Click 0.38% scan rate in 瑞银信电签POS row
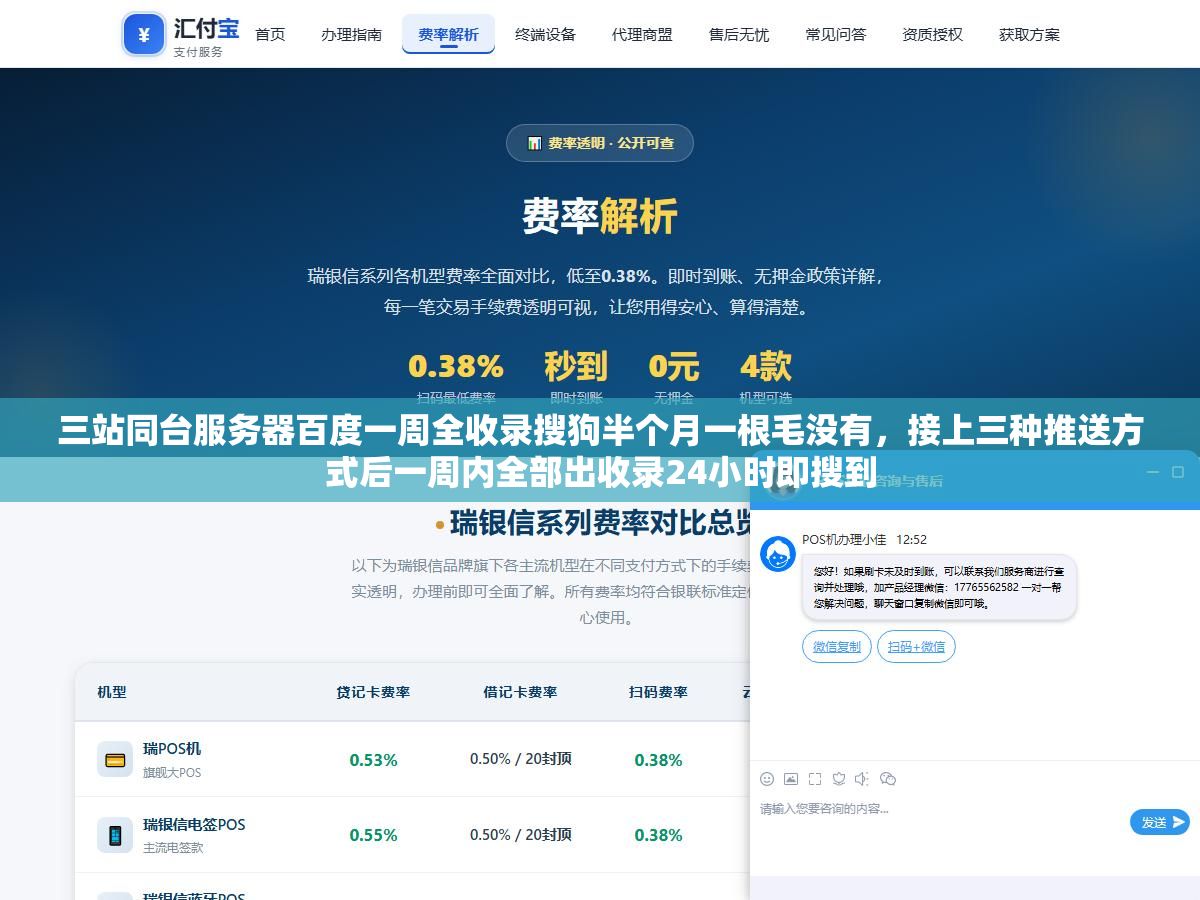The width and height of the screenshot is (1200, 900). 658,835
